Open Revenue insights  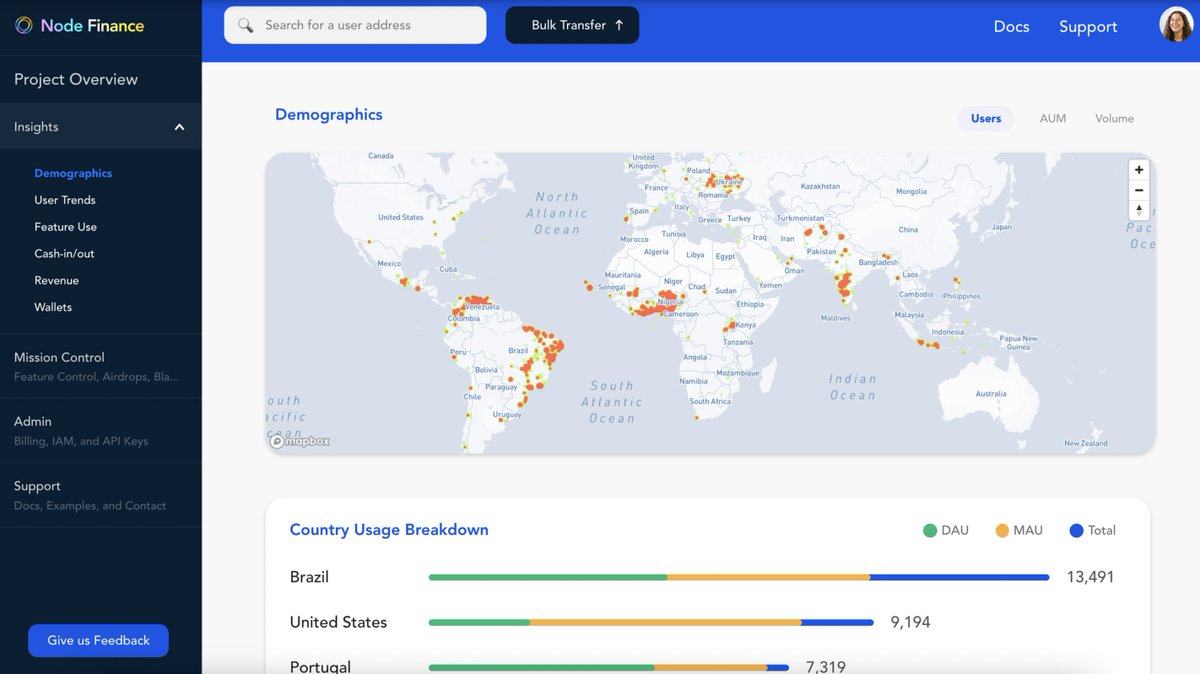pos(56,281)
